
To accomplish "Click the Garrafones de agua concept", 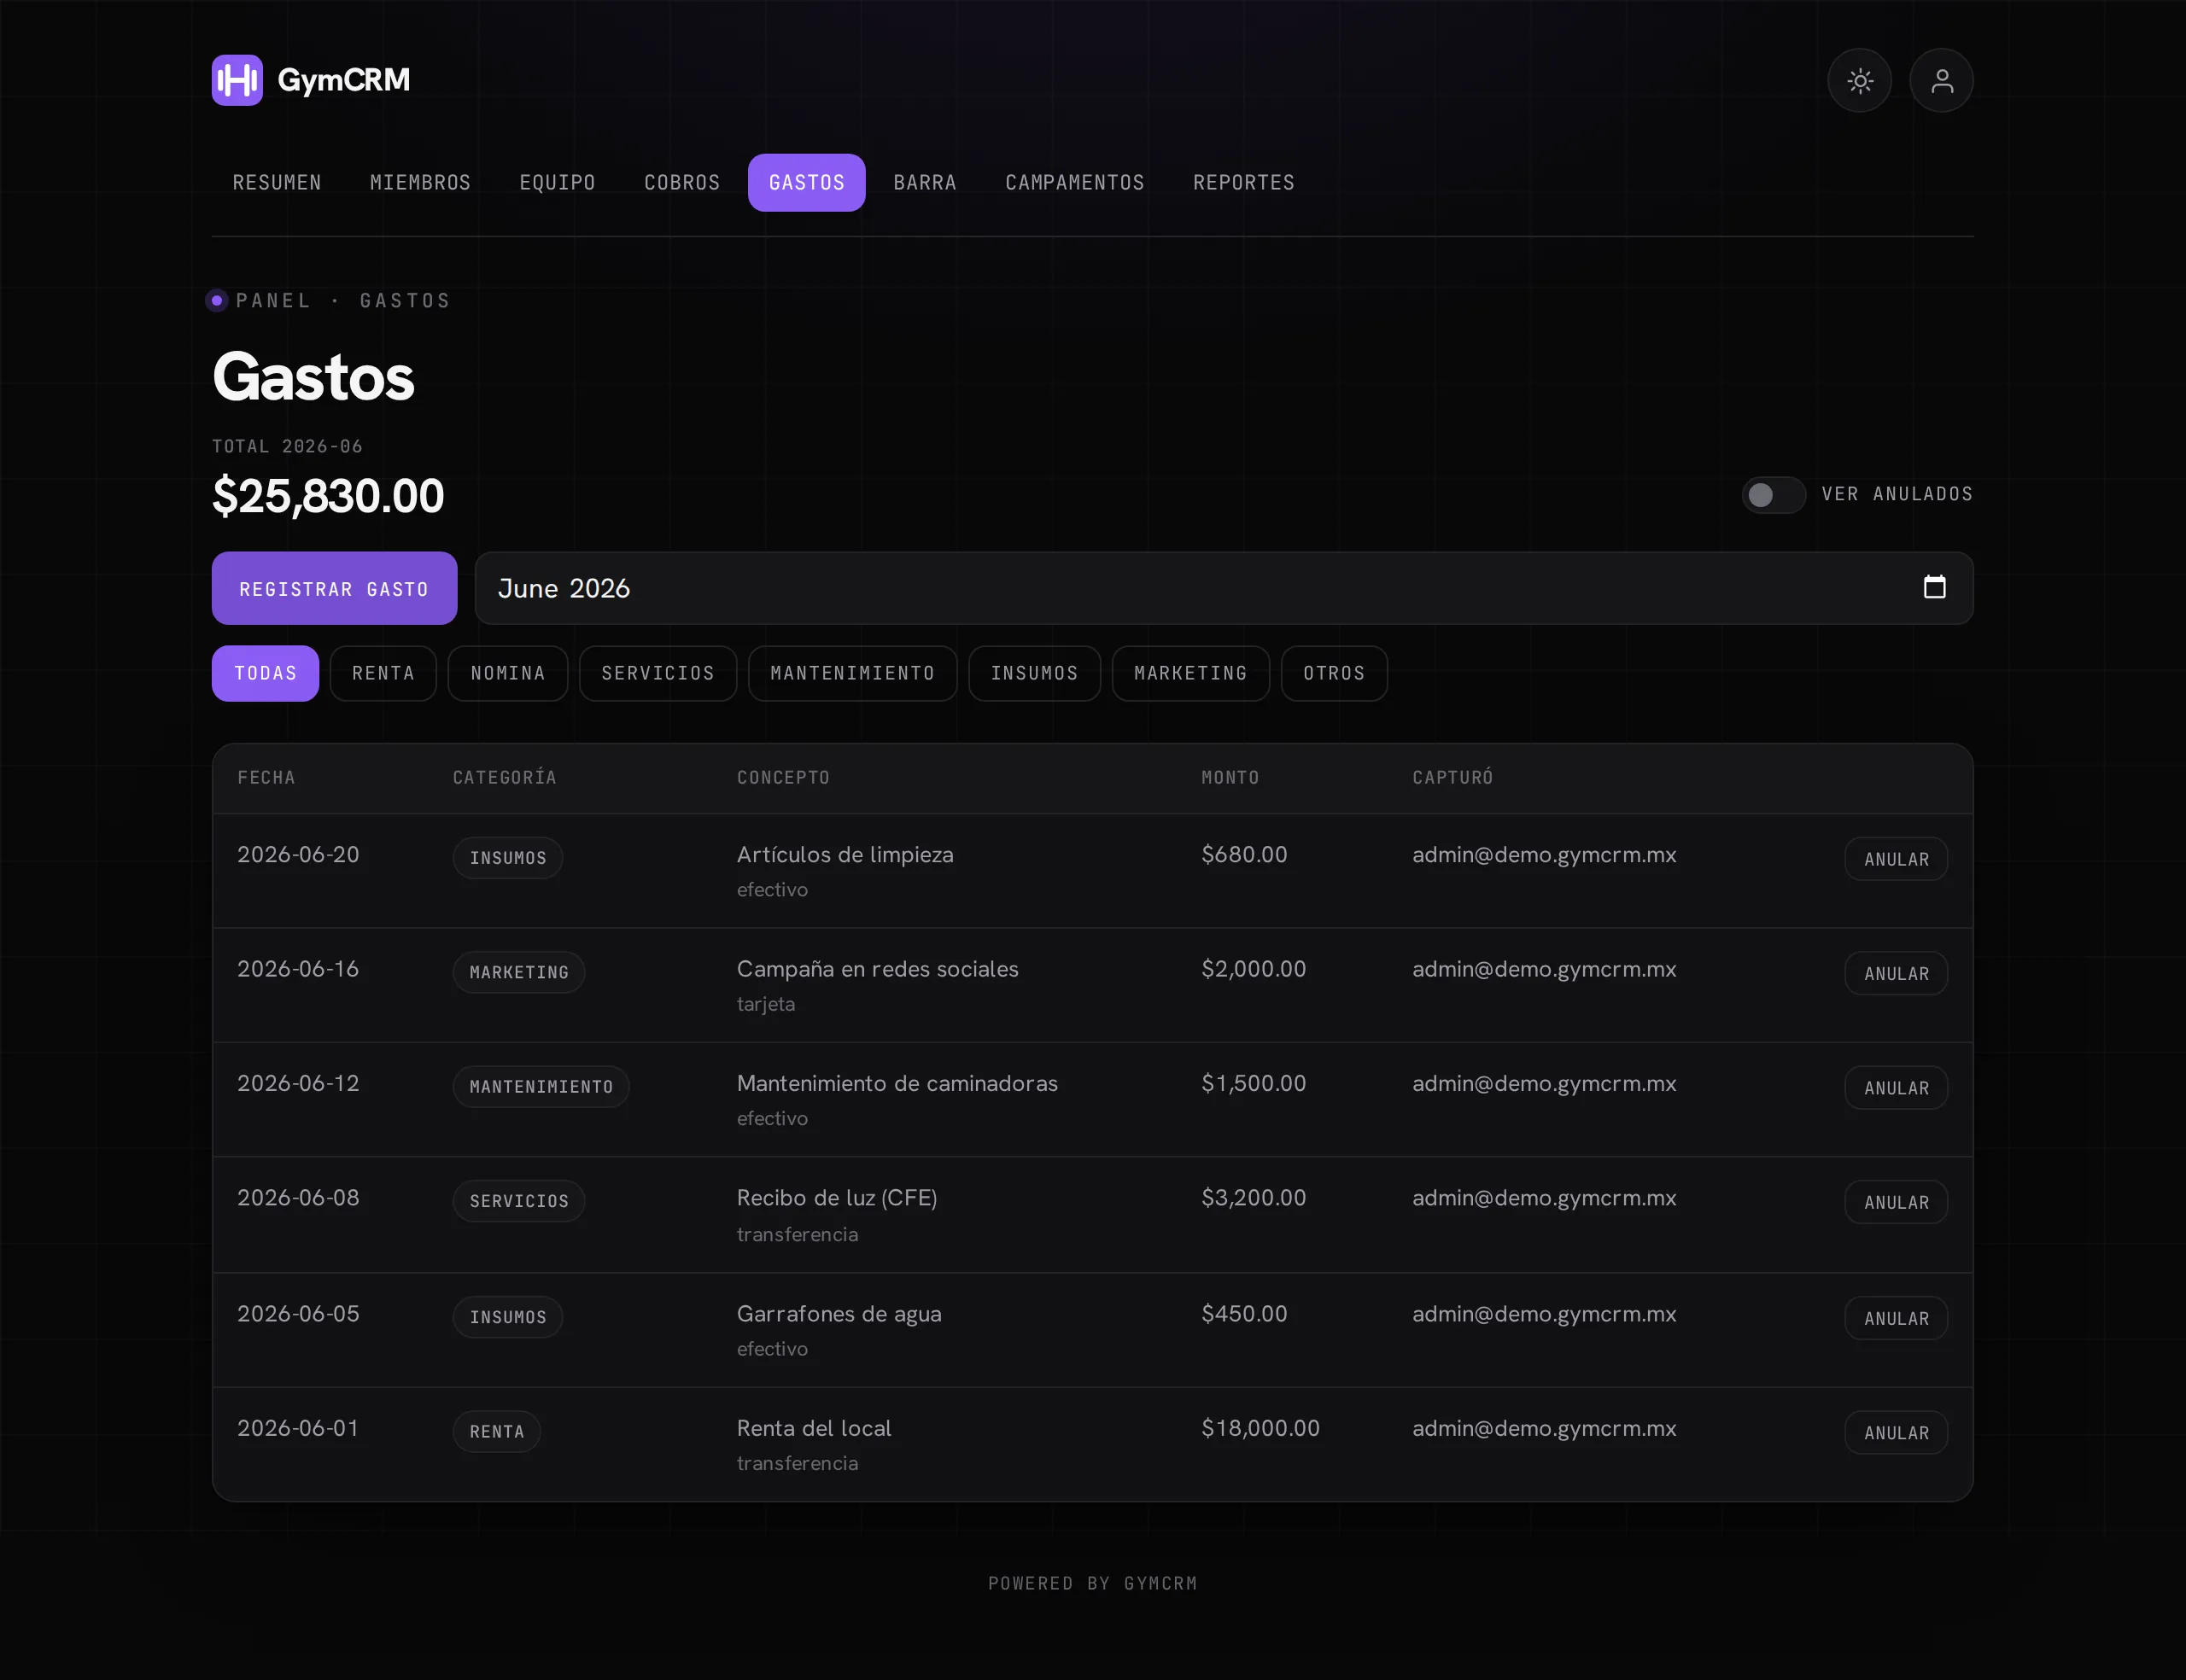I will [839, 1314].
